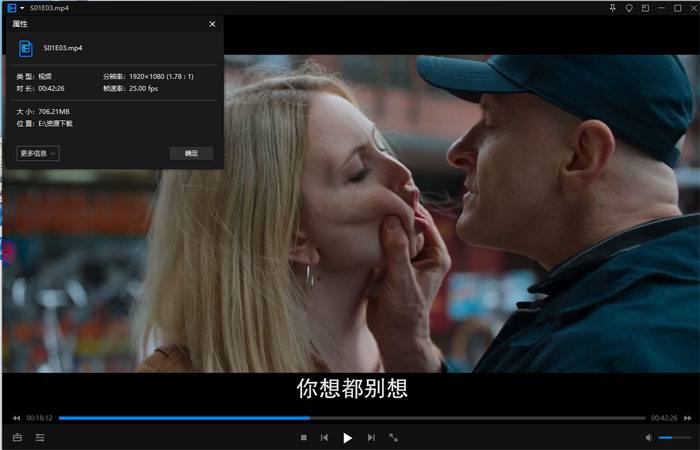This screenshot has height=450, width=700.
Task: Skip to the previous video
Action: point(324,438)
